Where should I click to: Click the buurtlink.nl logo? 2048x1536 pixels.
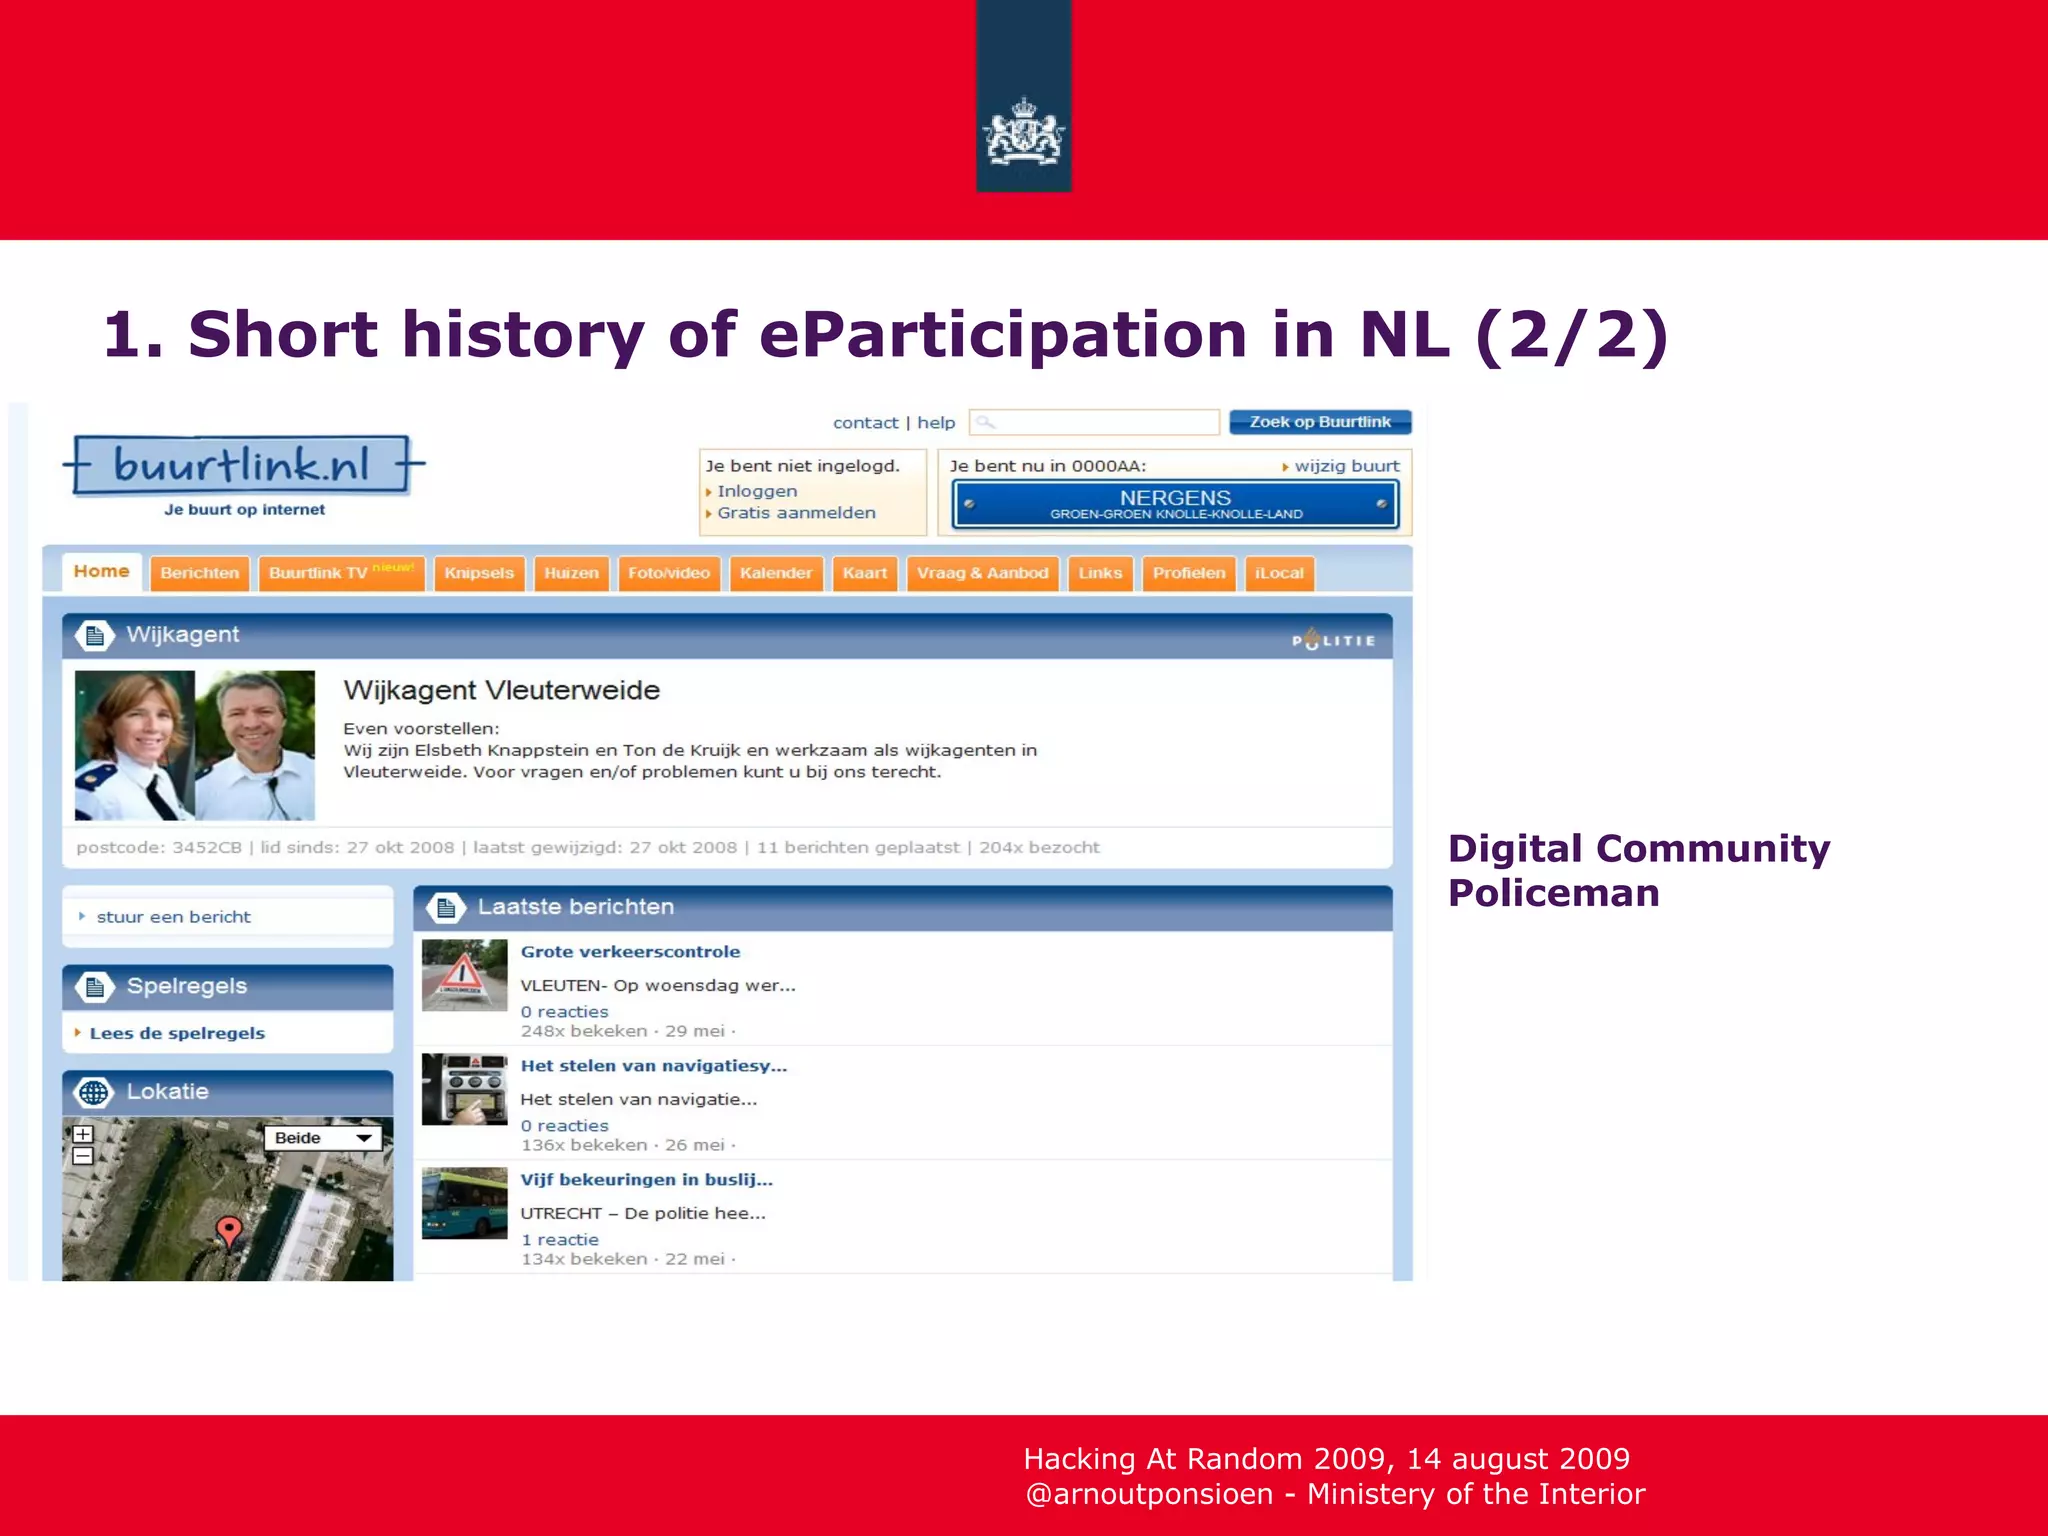coord(243,465)
